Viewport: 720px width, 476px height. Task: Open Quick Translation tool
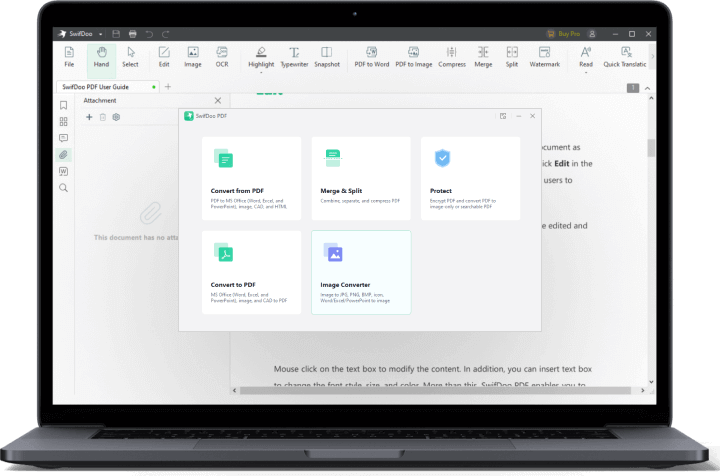pyautogui.click(x=625, y=57)
